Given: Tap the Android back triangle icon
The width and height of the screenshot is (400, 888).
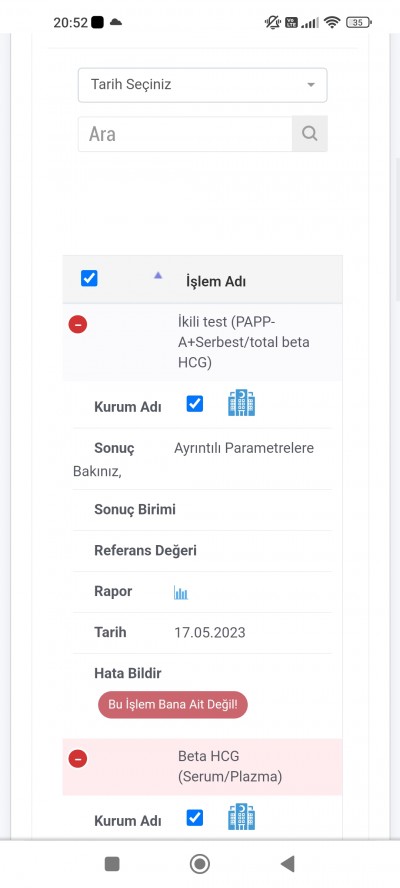Looking at the screenshot, I should (288, 864).
